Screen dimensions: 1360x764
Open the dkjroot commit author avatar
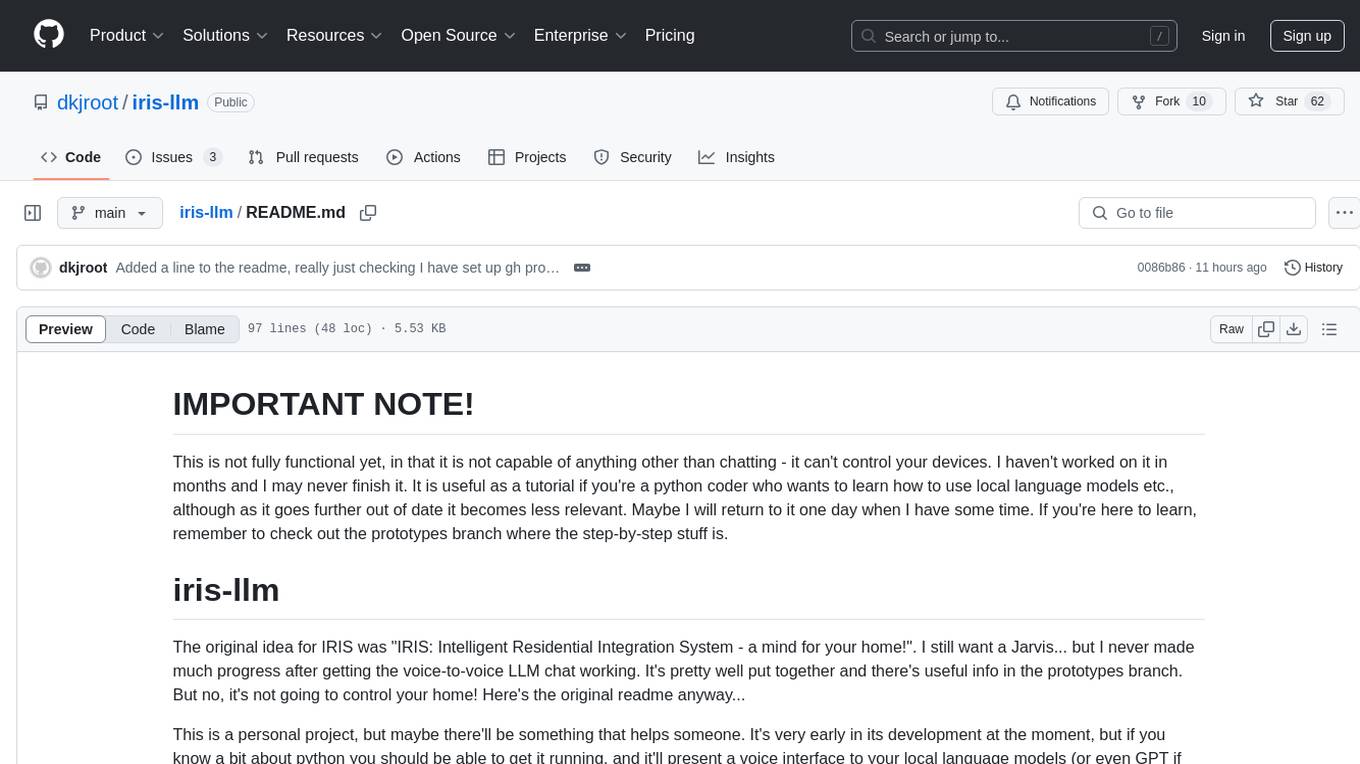pyautogui.click(x=41, y=268)
